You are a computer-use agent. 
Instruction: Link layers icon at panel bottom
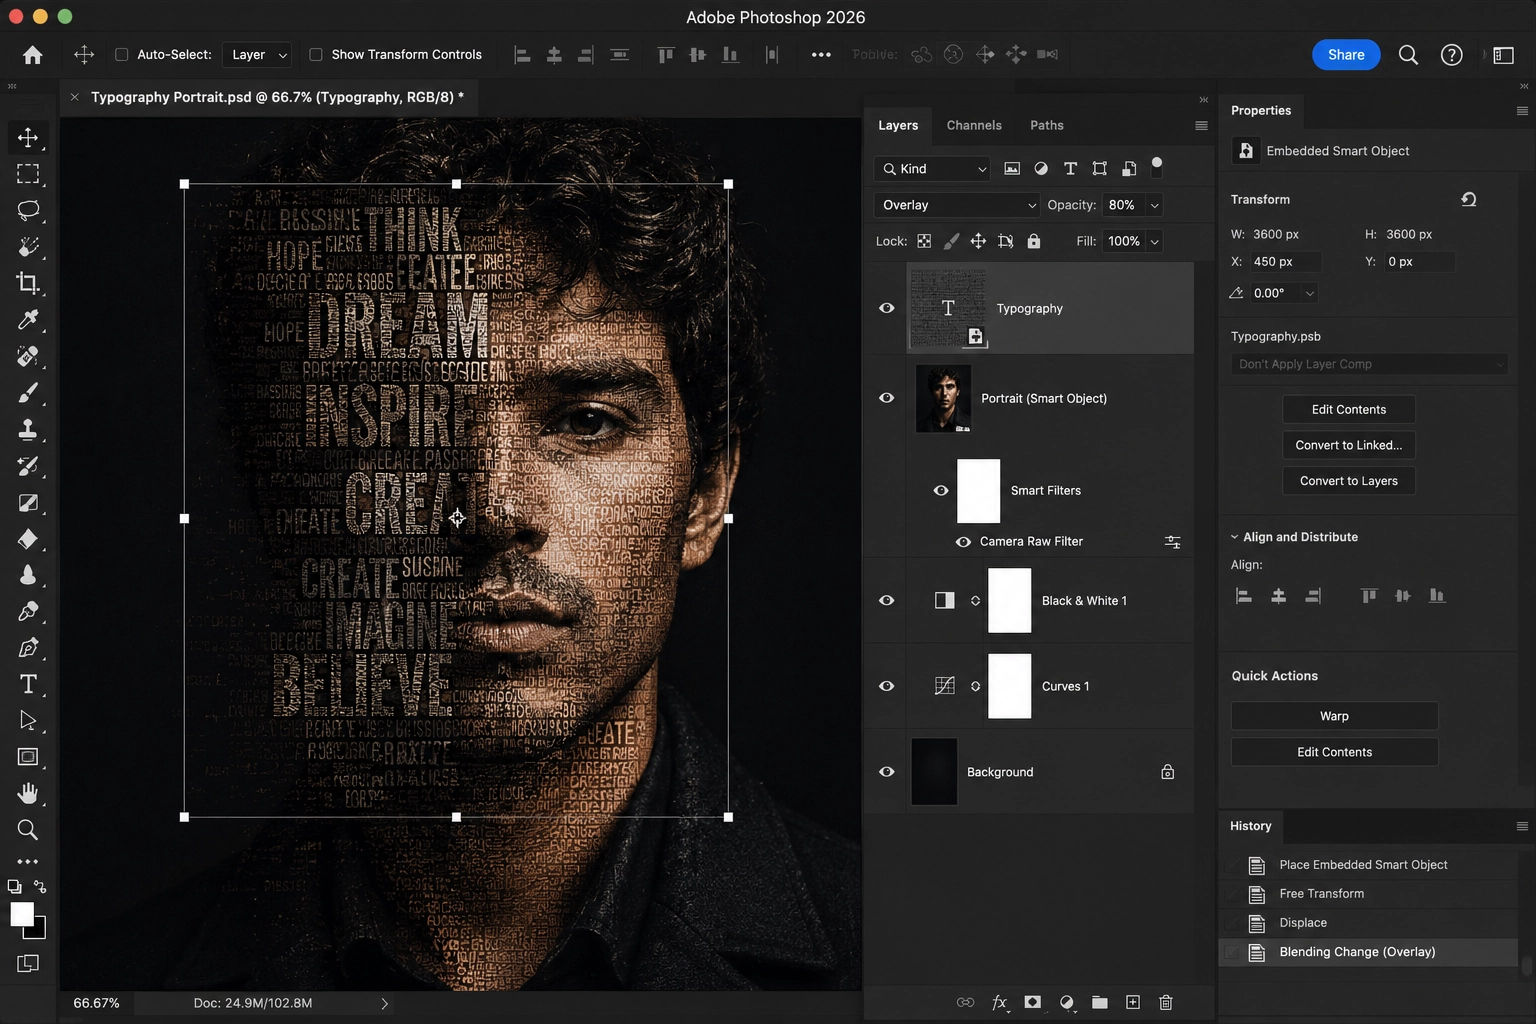(x=965, y=1002)
